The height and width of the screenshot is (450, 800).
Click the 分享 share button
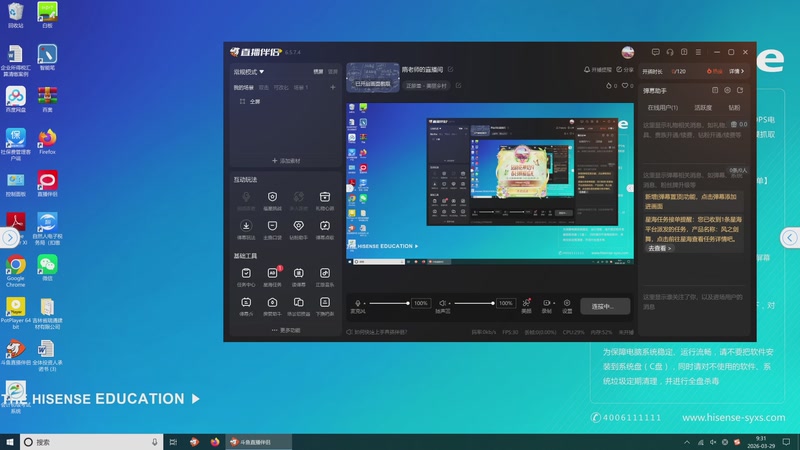[x=624, y=69]
